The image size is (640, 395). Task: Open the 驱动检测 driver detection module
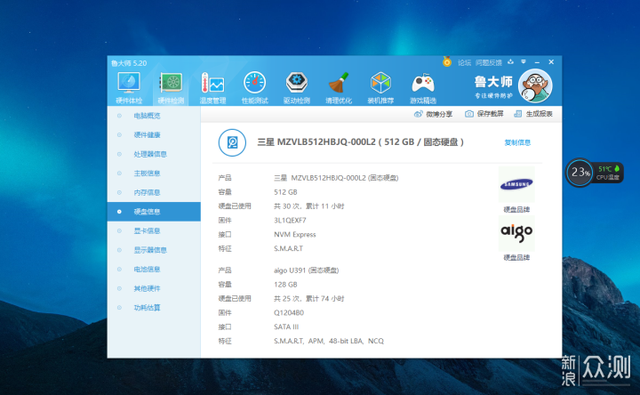click(297, 88)
